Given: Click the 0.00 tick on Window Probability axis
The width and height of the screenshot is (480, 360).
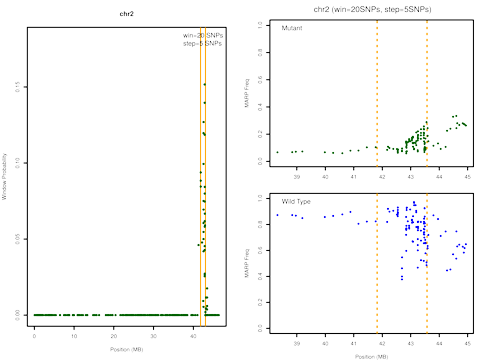Looking at the screenshot, I should (x=18, y=315).
